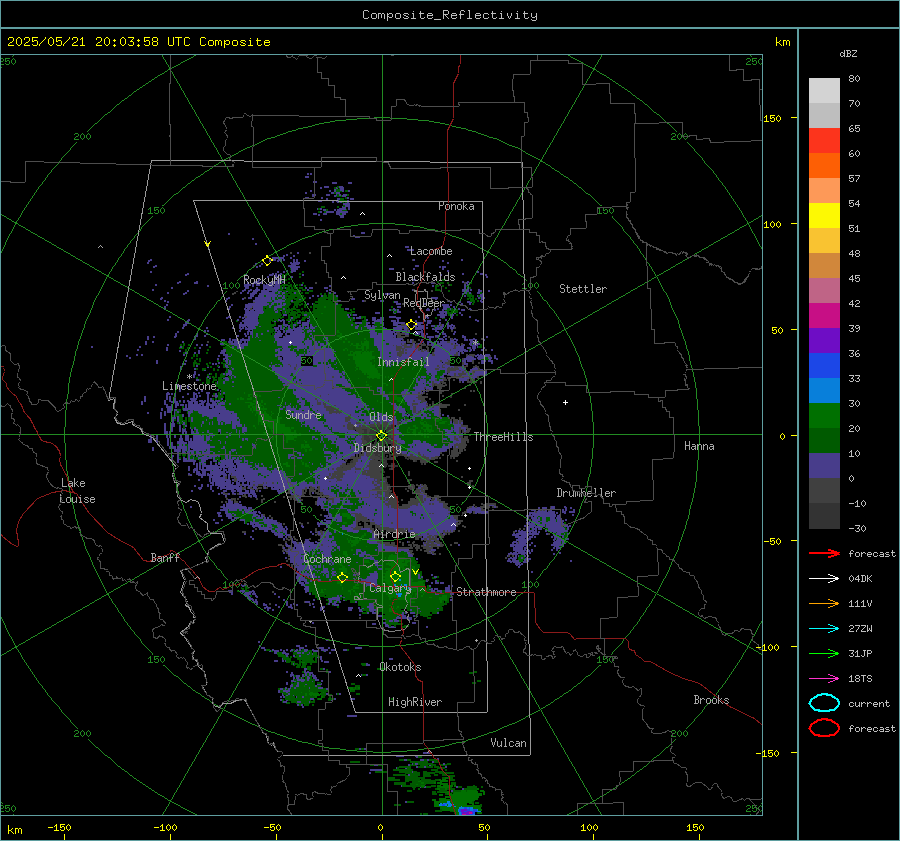The width and height of the screenshot is (900, 841).
Task: Select the 'current' legend label
Action: tap(869, 703)
